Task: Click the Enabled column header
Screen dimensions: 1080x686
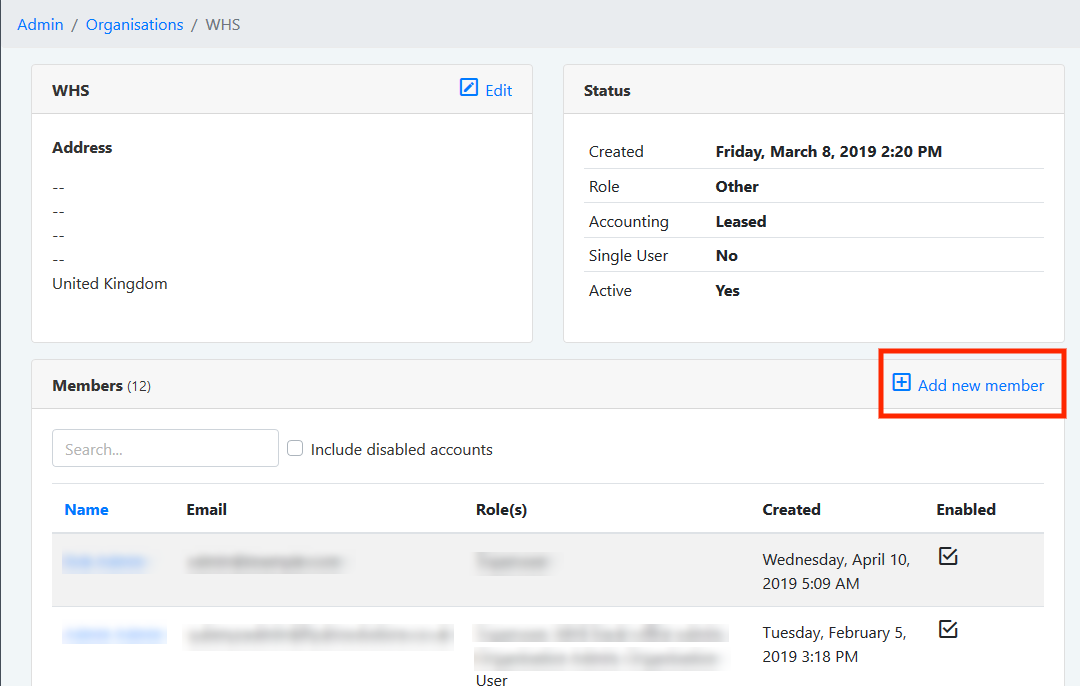Action: point(965,509)
